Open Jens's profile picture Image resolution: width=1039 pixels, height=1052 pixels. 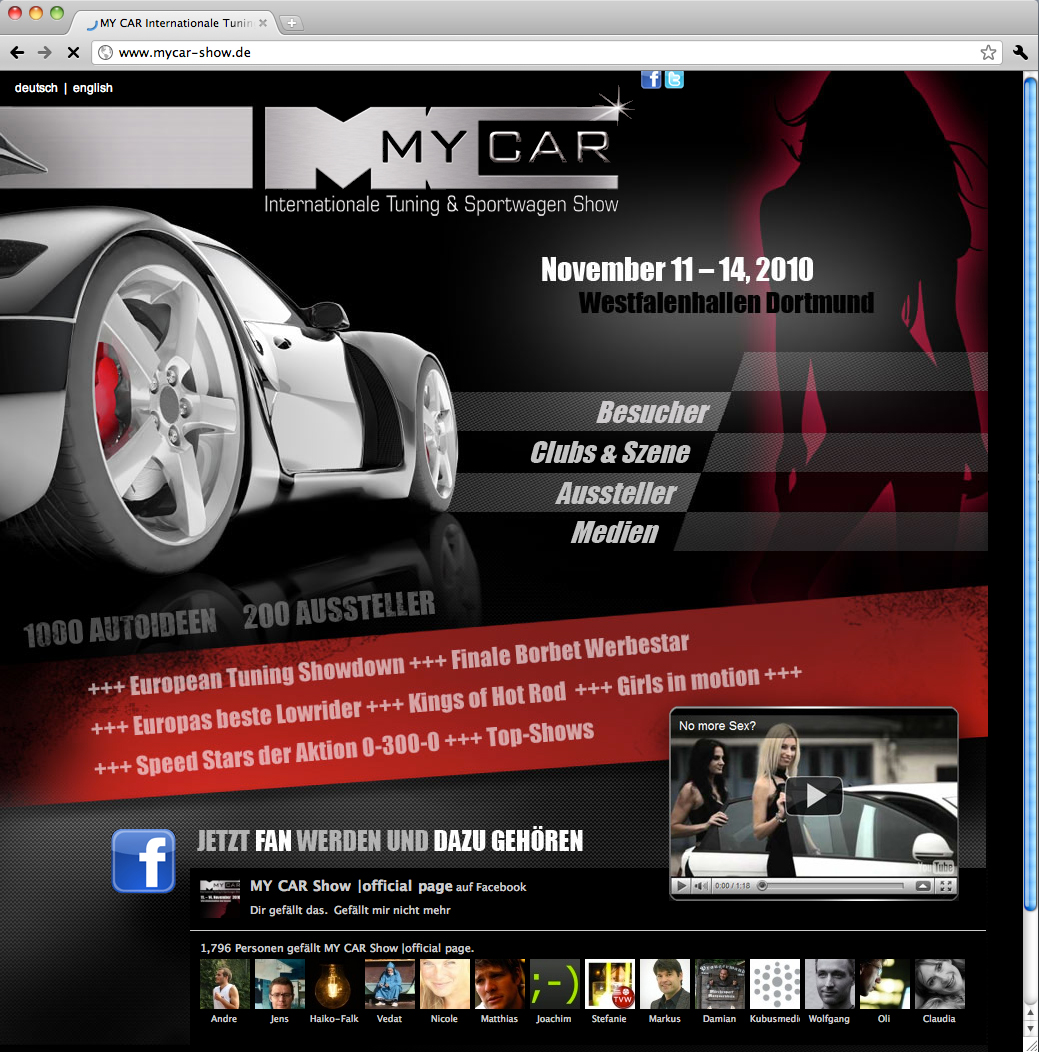click(280, 984)
